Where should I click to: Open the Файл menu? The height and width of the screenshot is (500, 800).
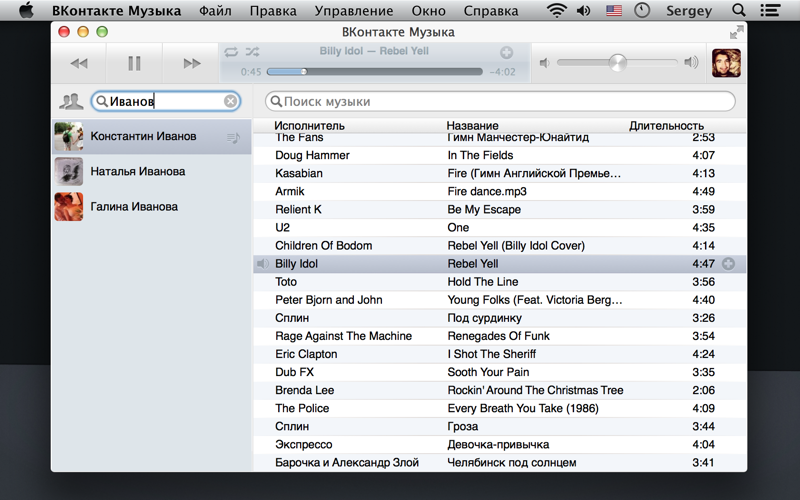pos(215,11)
